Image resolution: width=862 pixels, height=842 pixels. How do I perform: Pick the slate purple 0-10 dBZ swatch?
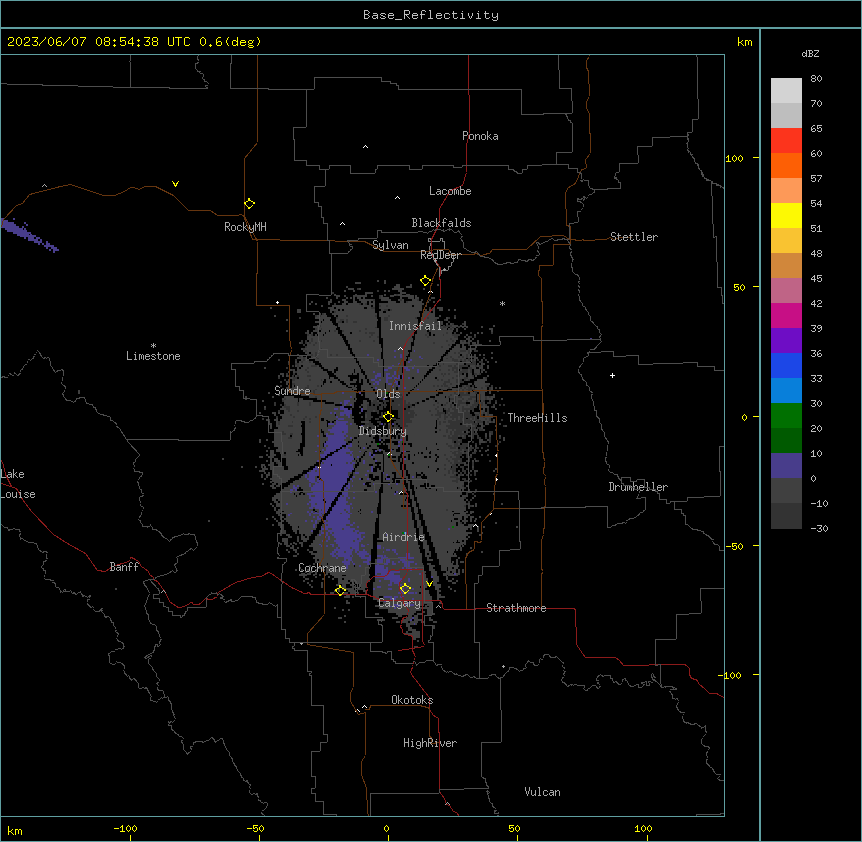pos(786,466)
